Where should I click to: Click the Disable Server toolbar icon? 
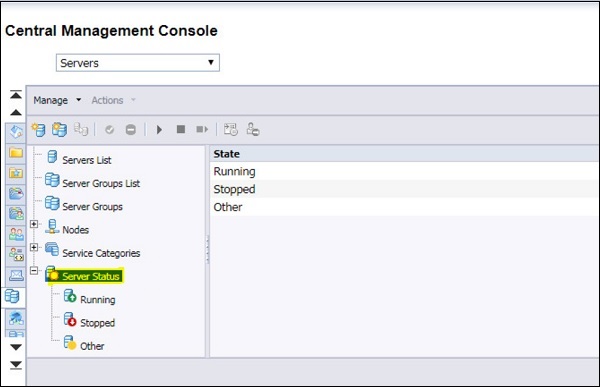point(130,130)
